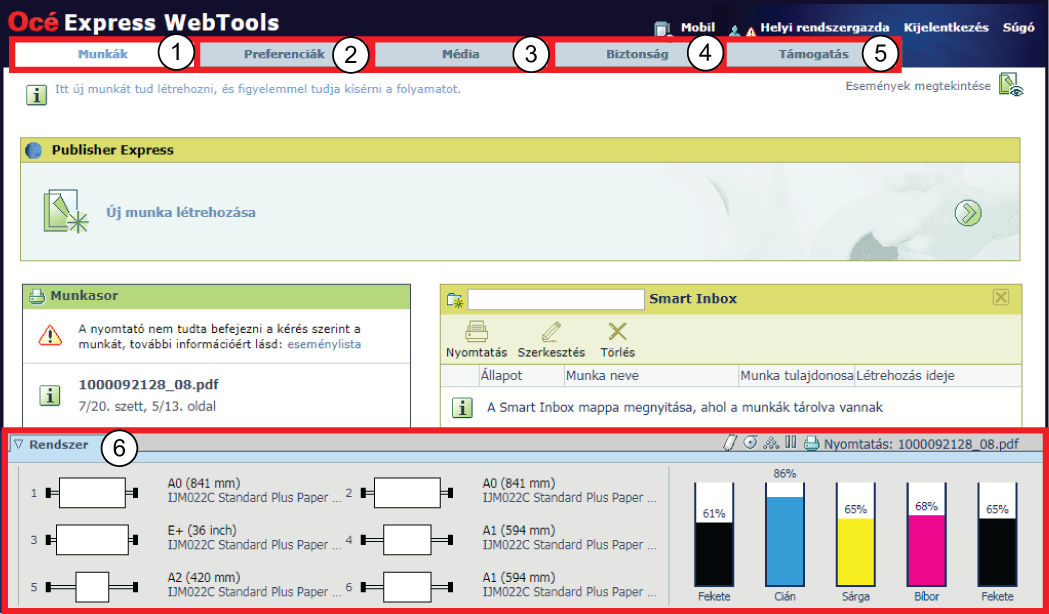Click the roll 5 media icon
The image size is (1049, 614).
[x=92, y=587]
